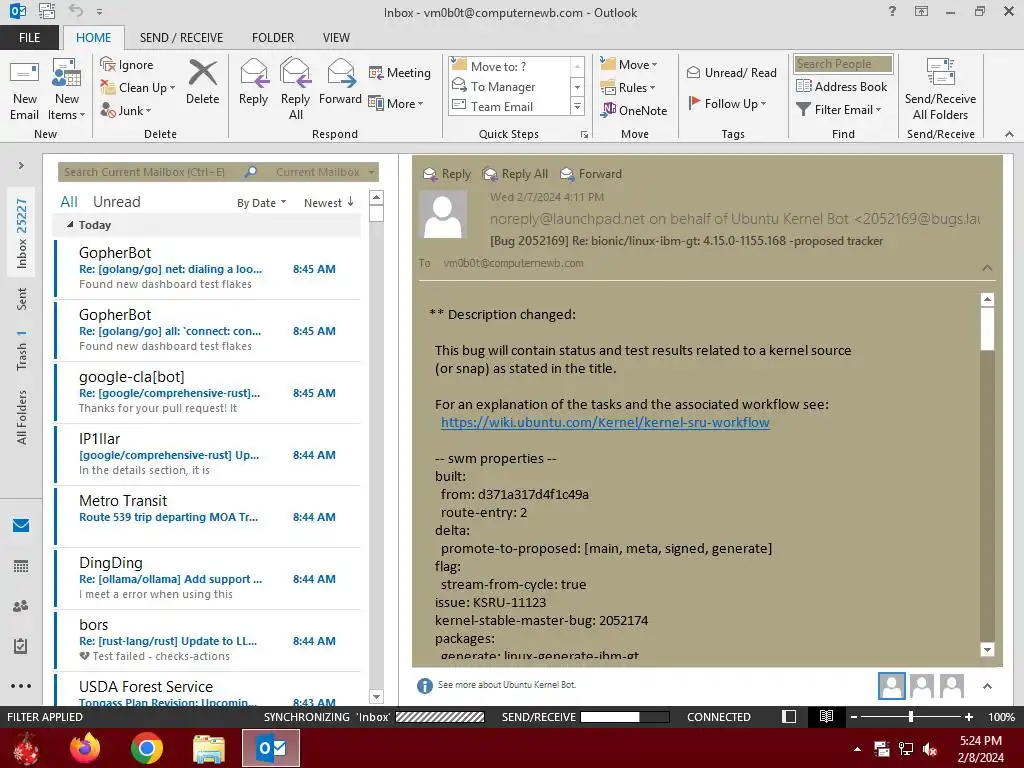
Task: Click Reply All in the reading pane
Action: (515, 174)
